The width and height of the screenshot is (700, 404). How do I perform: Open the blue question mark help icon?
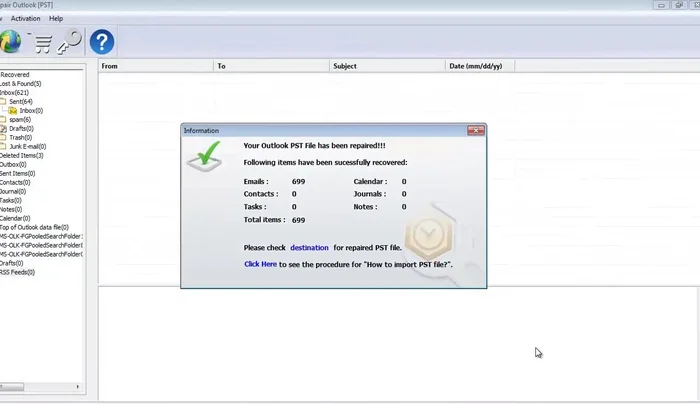[x=102, y=42]
